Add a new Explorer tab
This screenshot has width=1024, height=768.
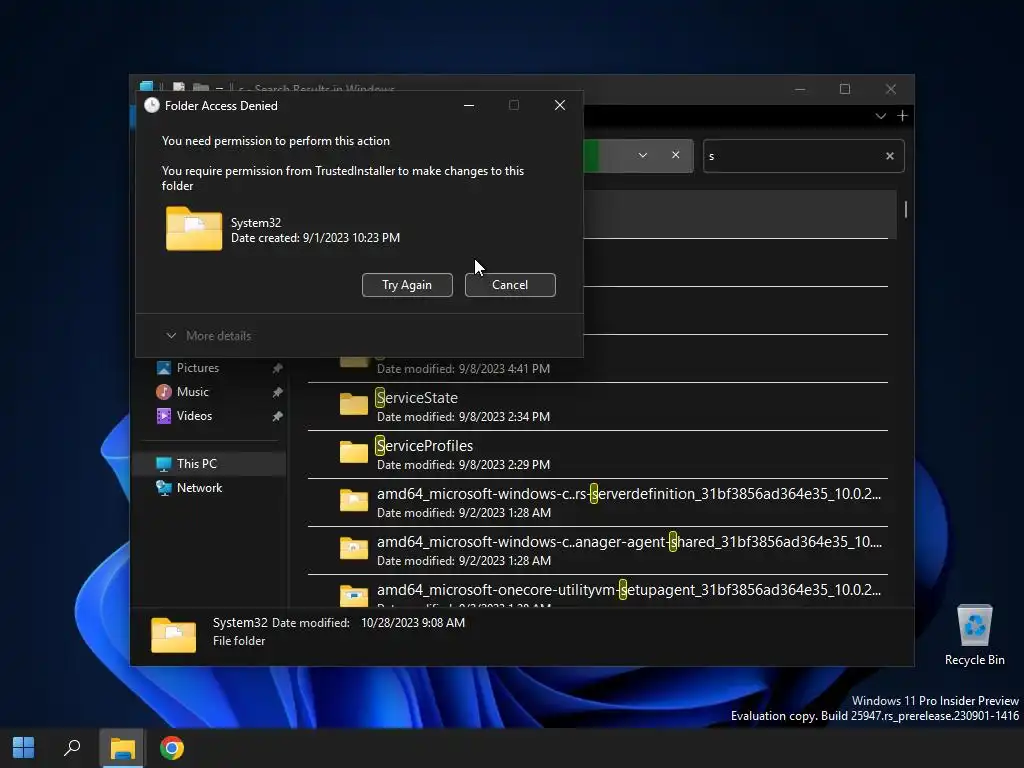903,116
